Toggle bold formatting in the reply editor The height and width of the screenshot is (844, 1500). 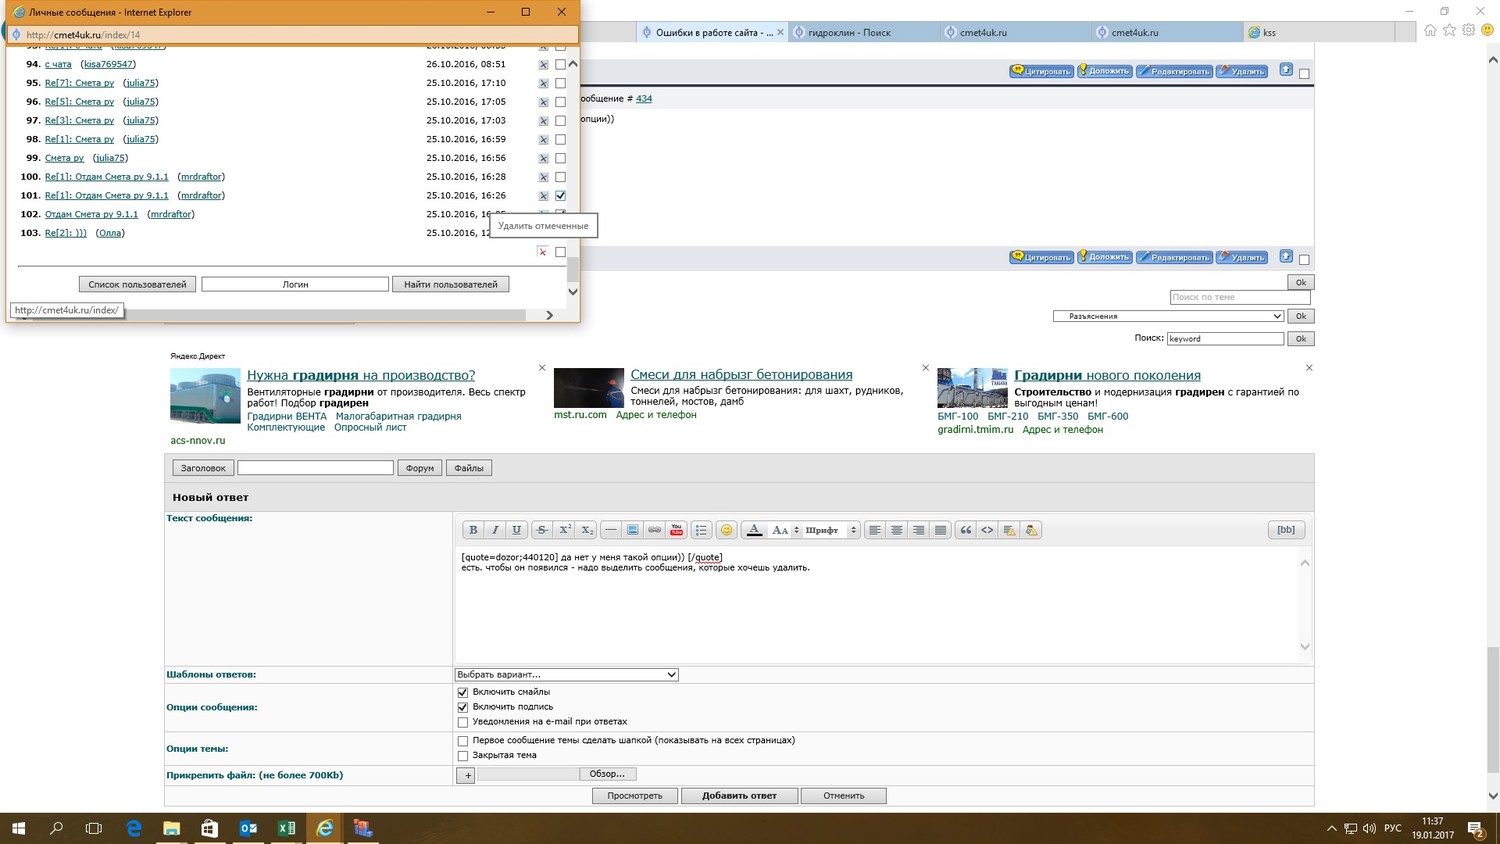473,530
